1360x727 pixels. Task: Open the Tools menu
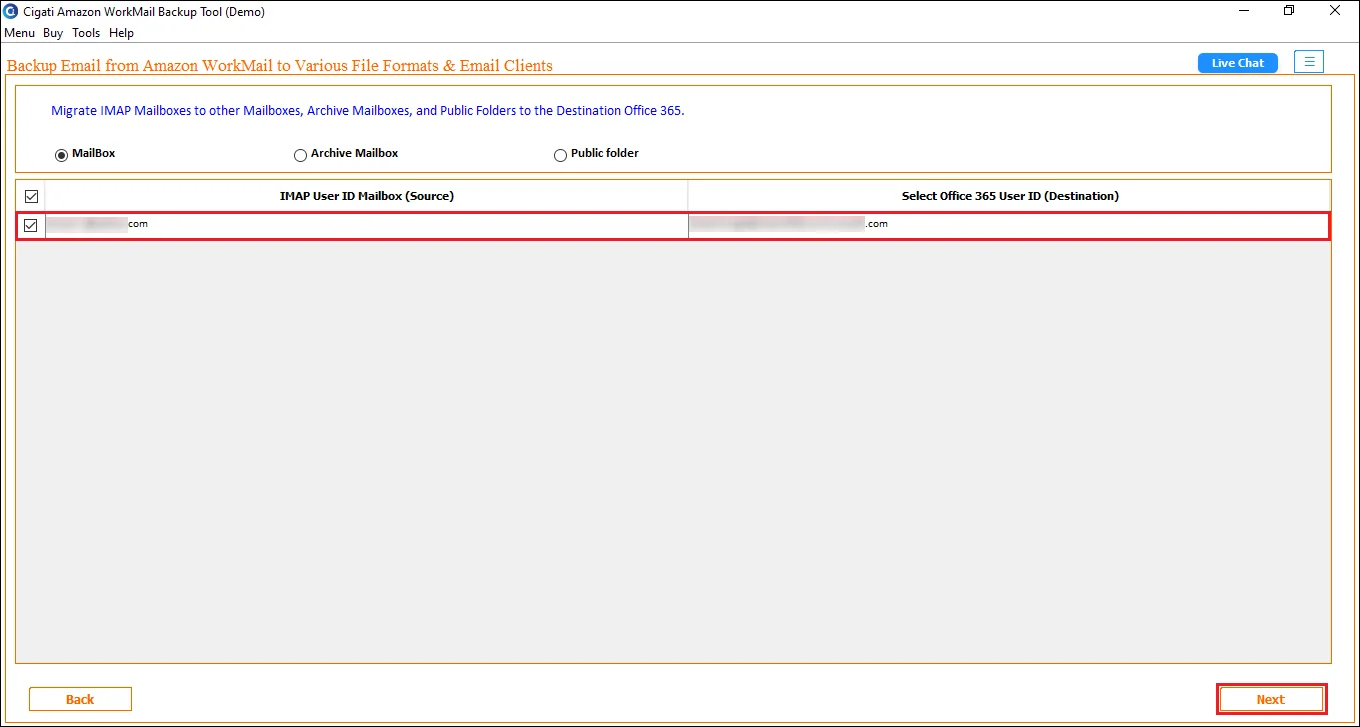pyautogui.click(x=86, y=33)
